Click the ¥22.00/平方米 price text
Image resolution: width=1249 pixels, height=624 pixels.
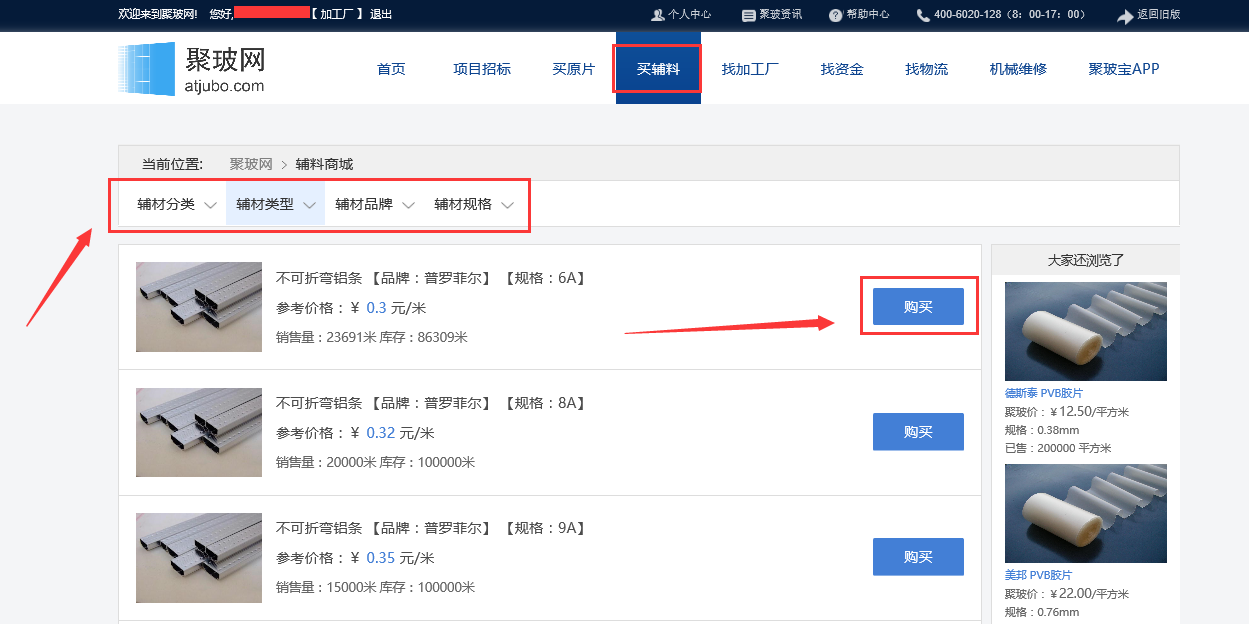click(x=1090, y=594)
